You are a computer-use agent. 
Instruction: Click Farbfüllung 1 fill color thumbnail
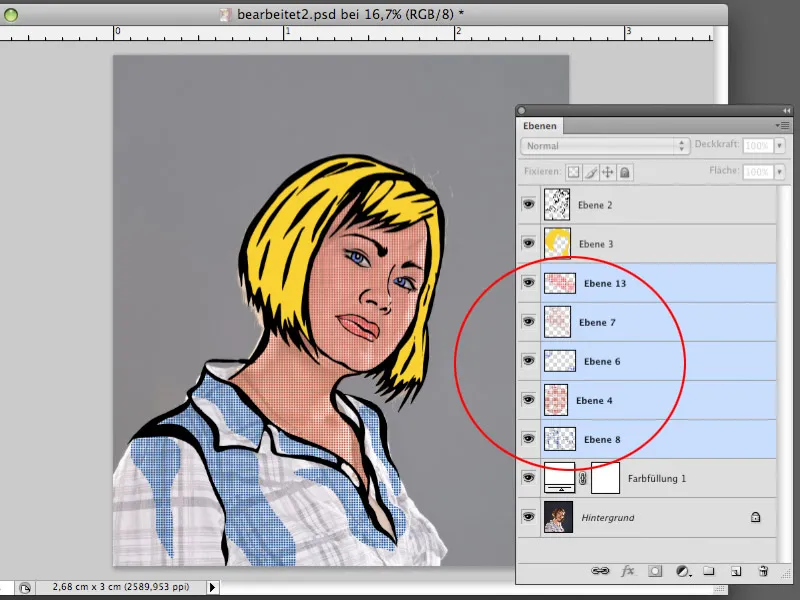click(560, 478)
